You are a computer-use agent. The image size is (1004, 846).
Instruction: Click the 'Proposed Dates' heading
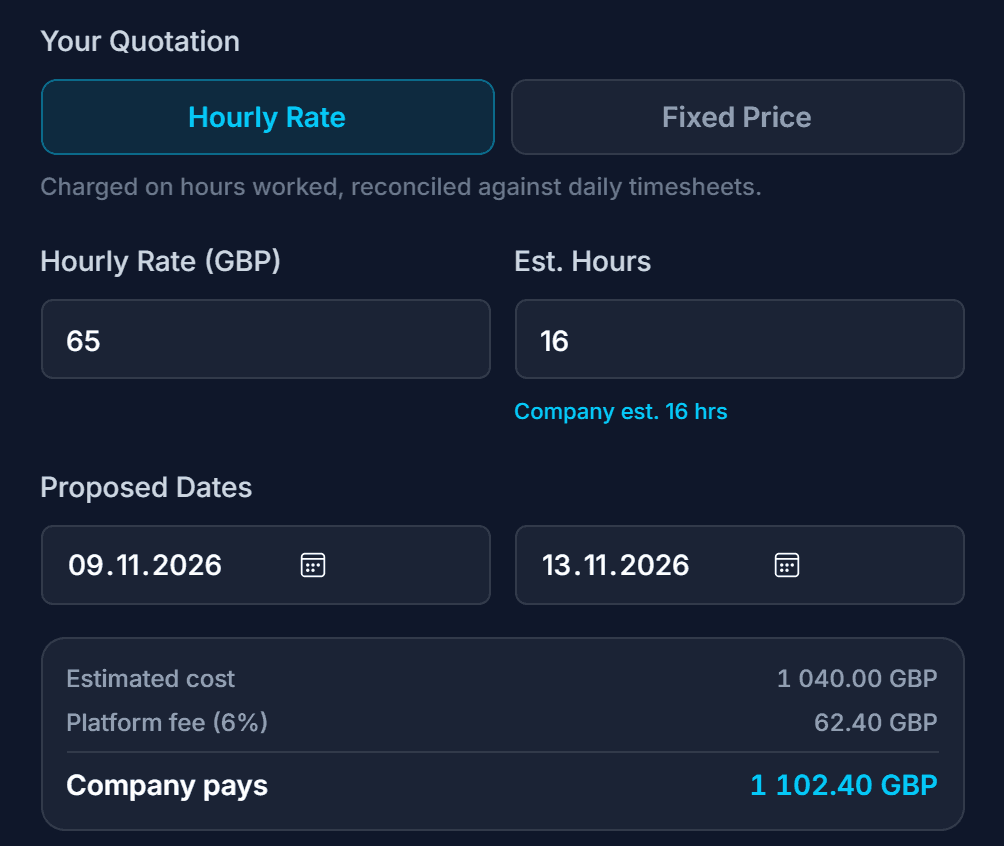tap(146, 487)
